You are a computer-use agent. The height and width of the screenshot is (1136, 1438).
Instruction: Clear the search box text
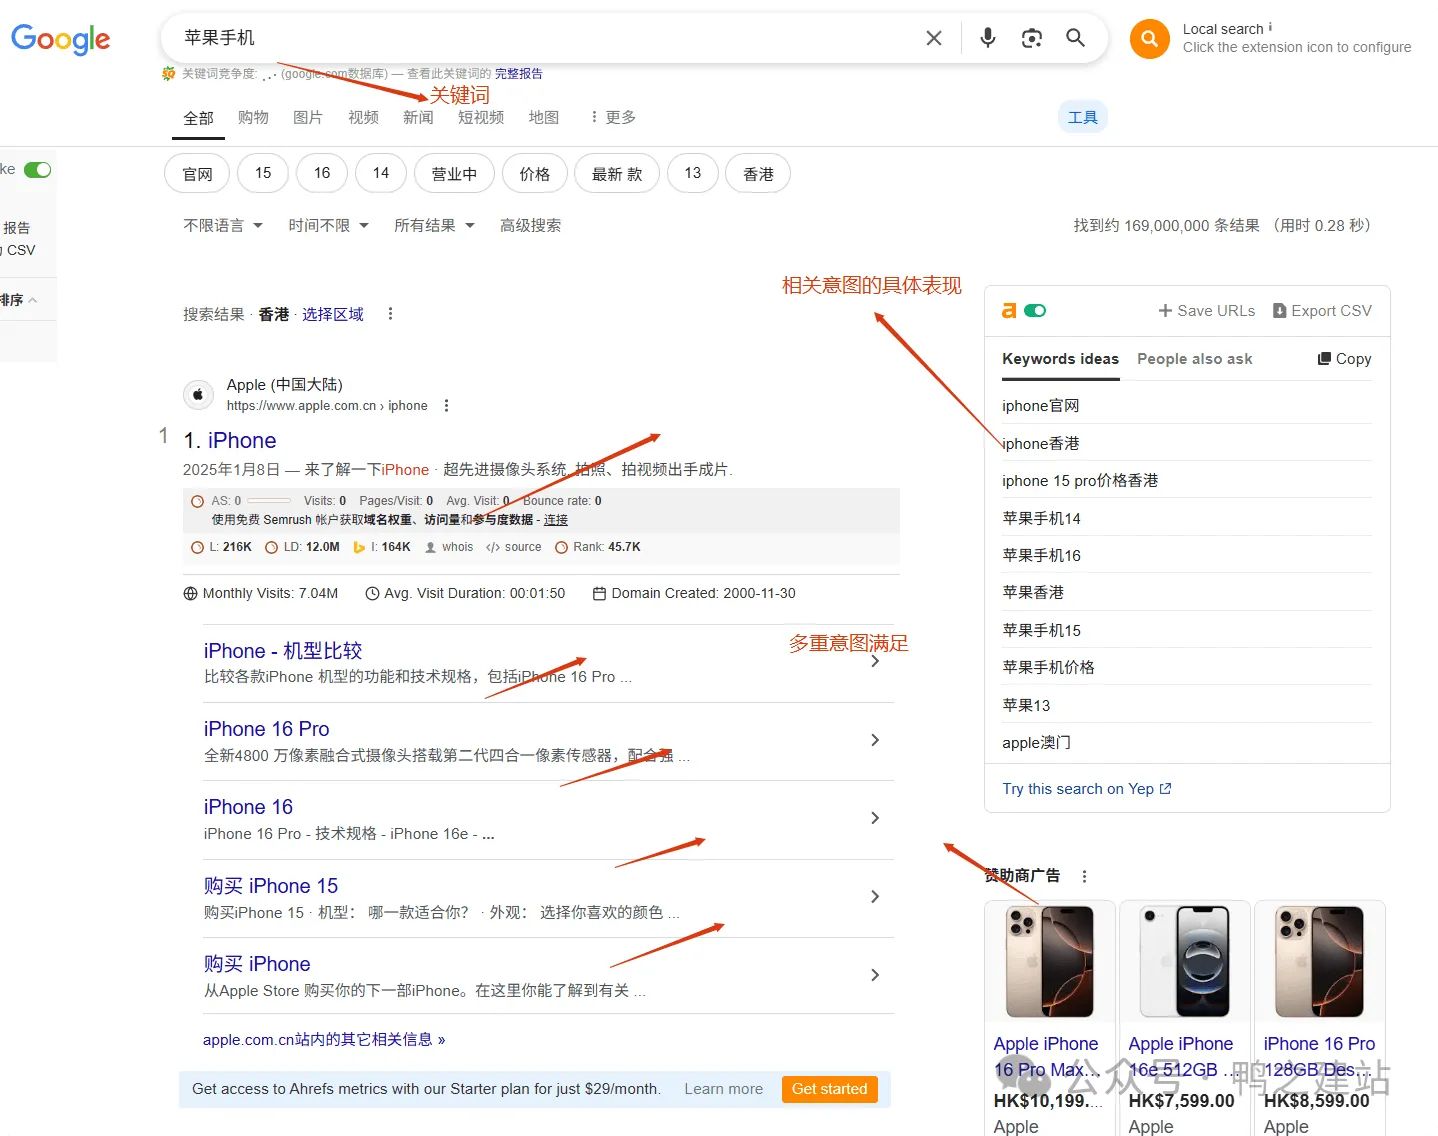(934, 38)
